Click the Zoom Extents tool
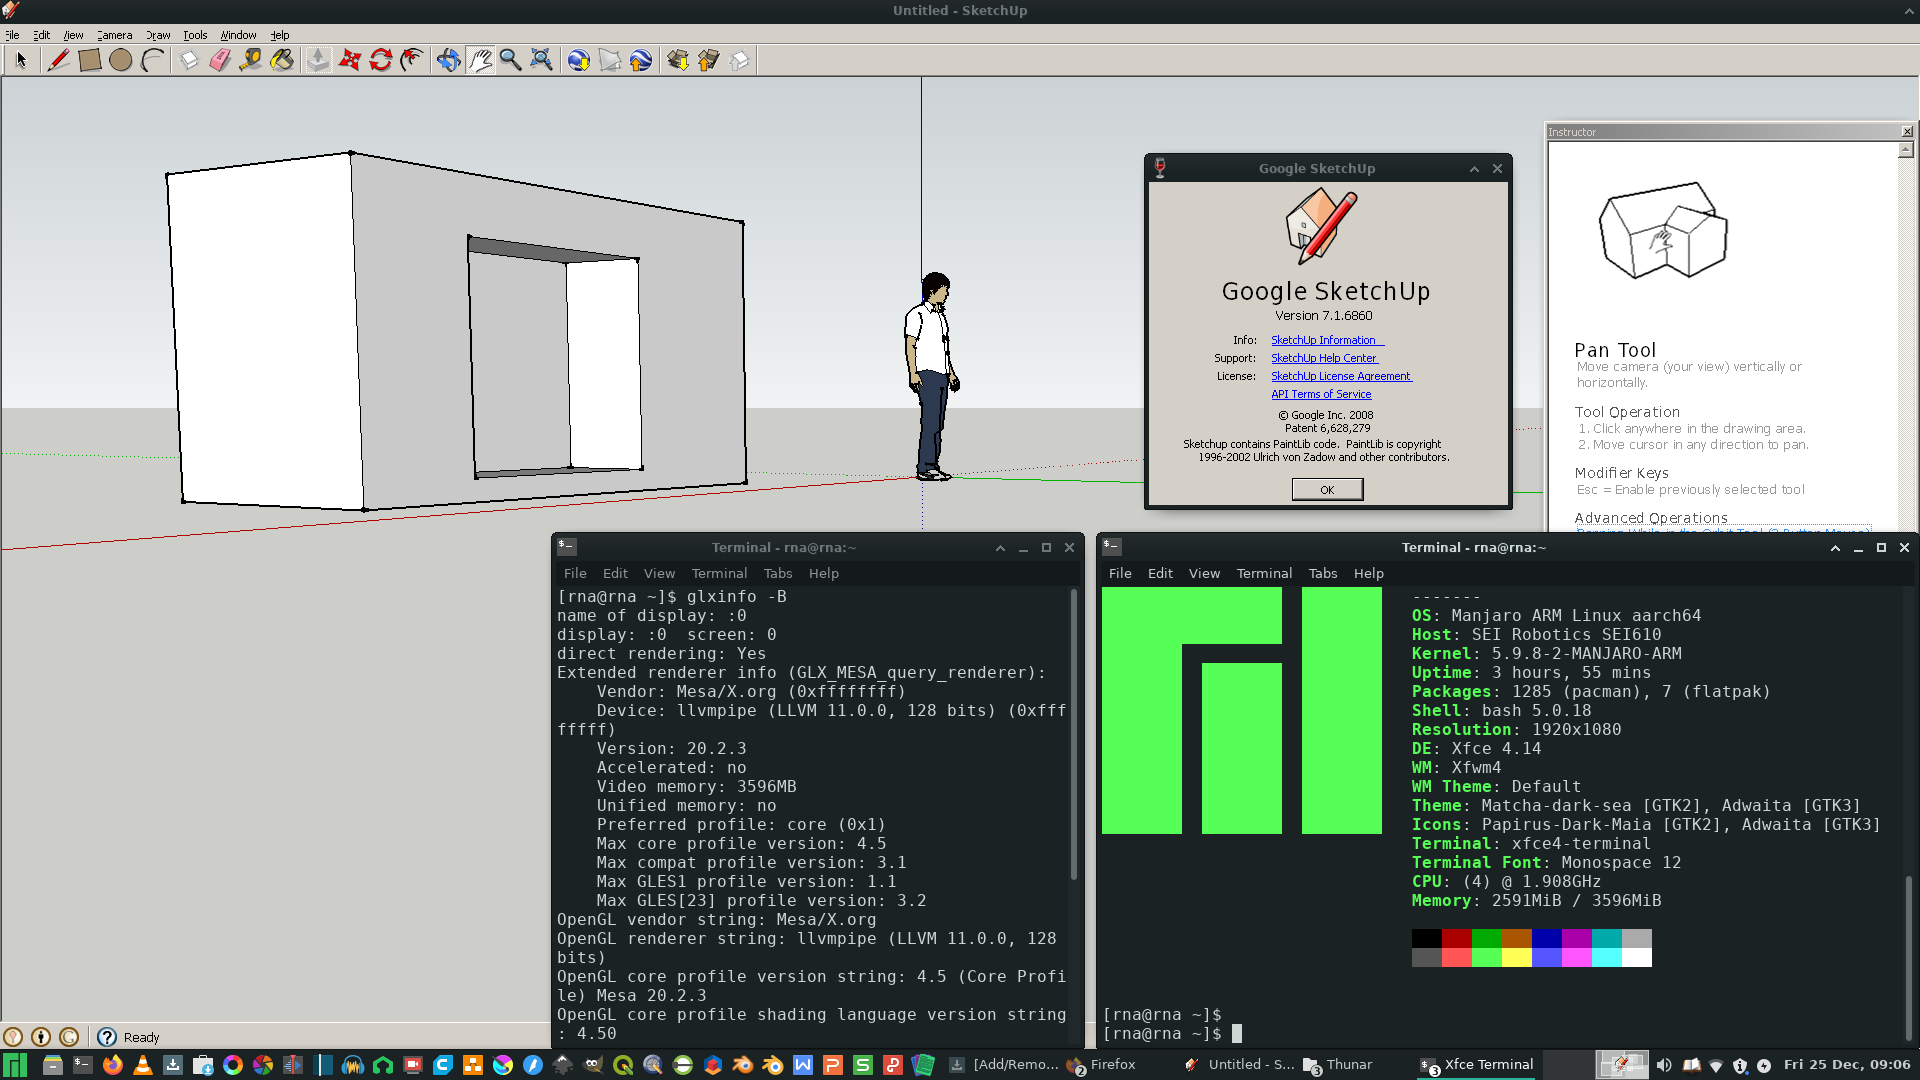Image resolution: width=1920 pixels, height=1080 pixels. click(x=542, y=60)
